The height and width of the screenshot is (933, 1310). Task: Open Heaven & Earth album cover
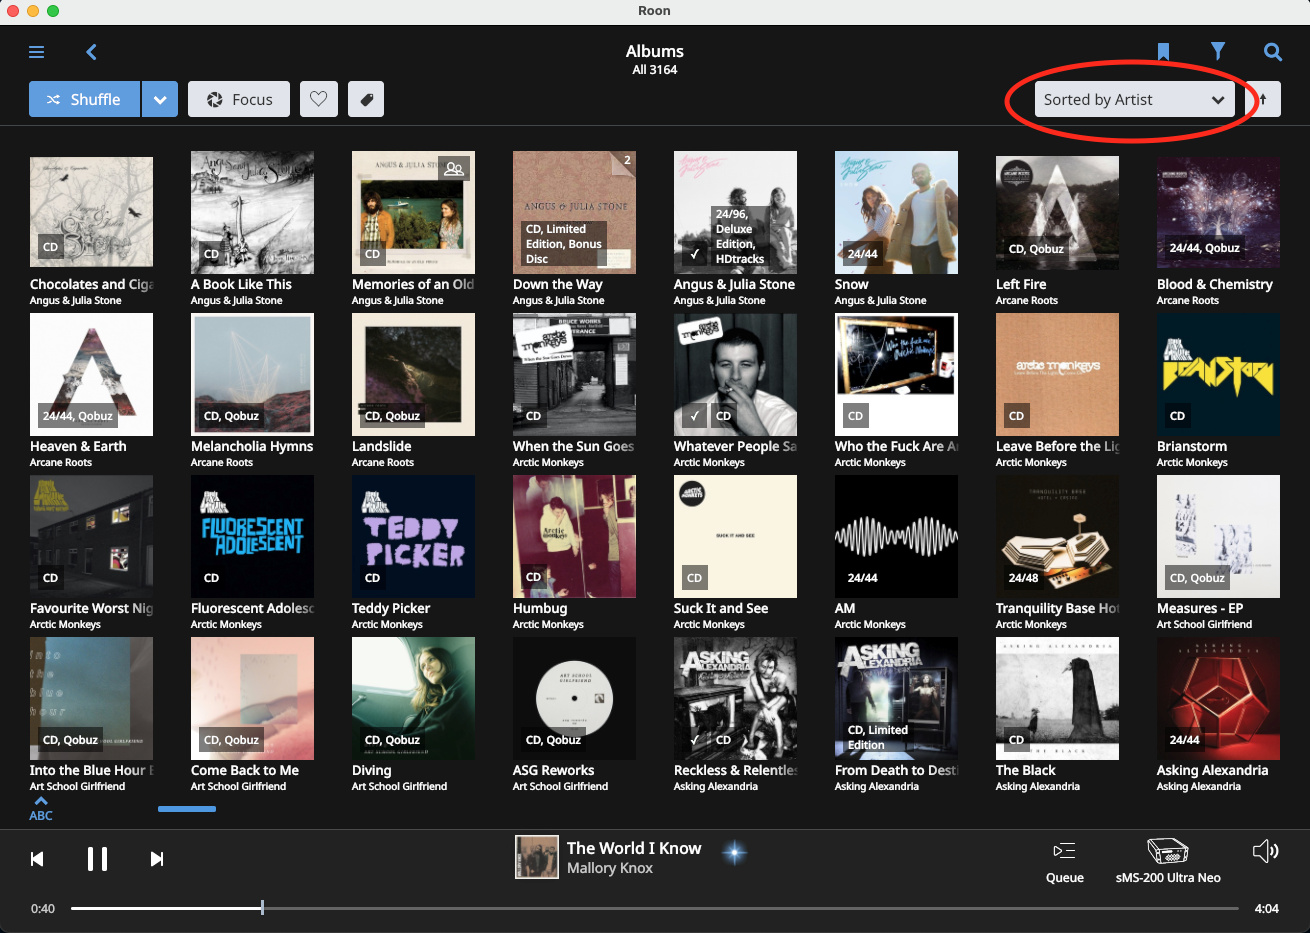pos(91,374)
